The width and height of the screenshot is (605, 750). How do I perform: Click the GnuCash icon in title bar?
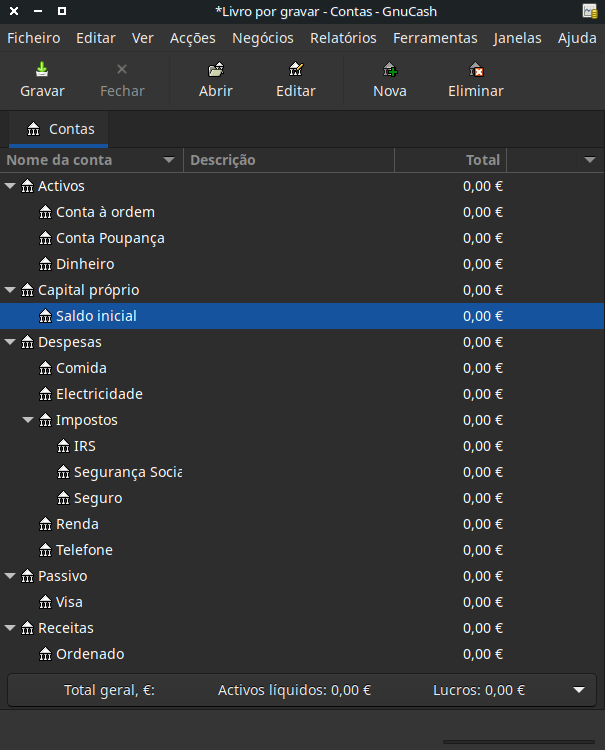tap(590, 11)
